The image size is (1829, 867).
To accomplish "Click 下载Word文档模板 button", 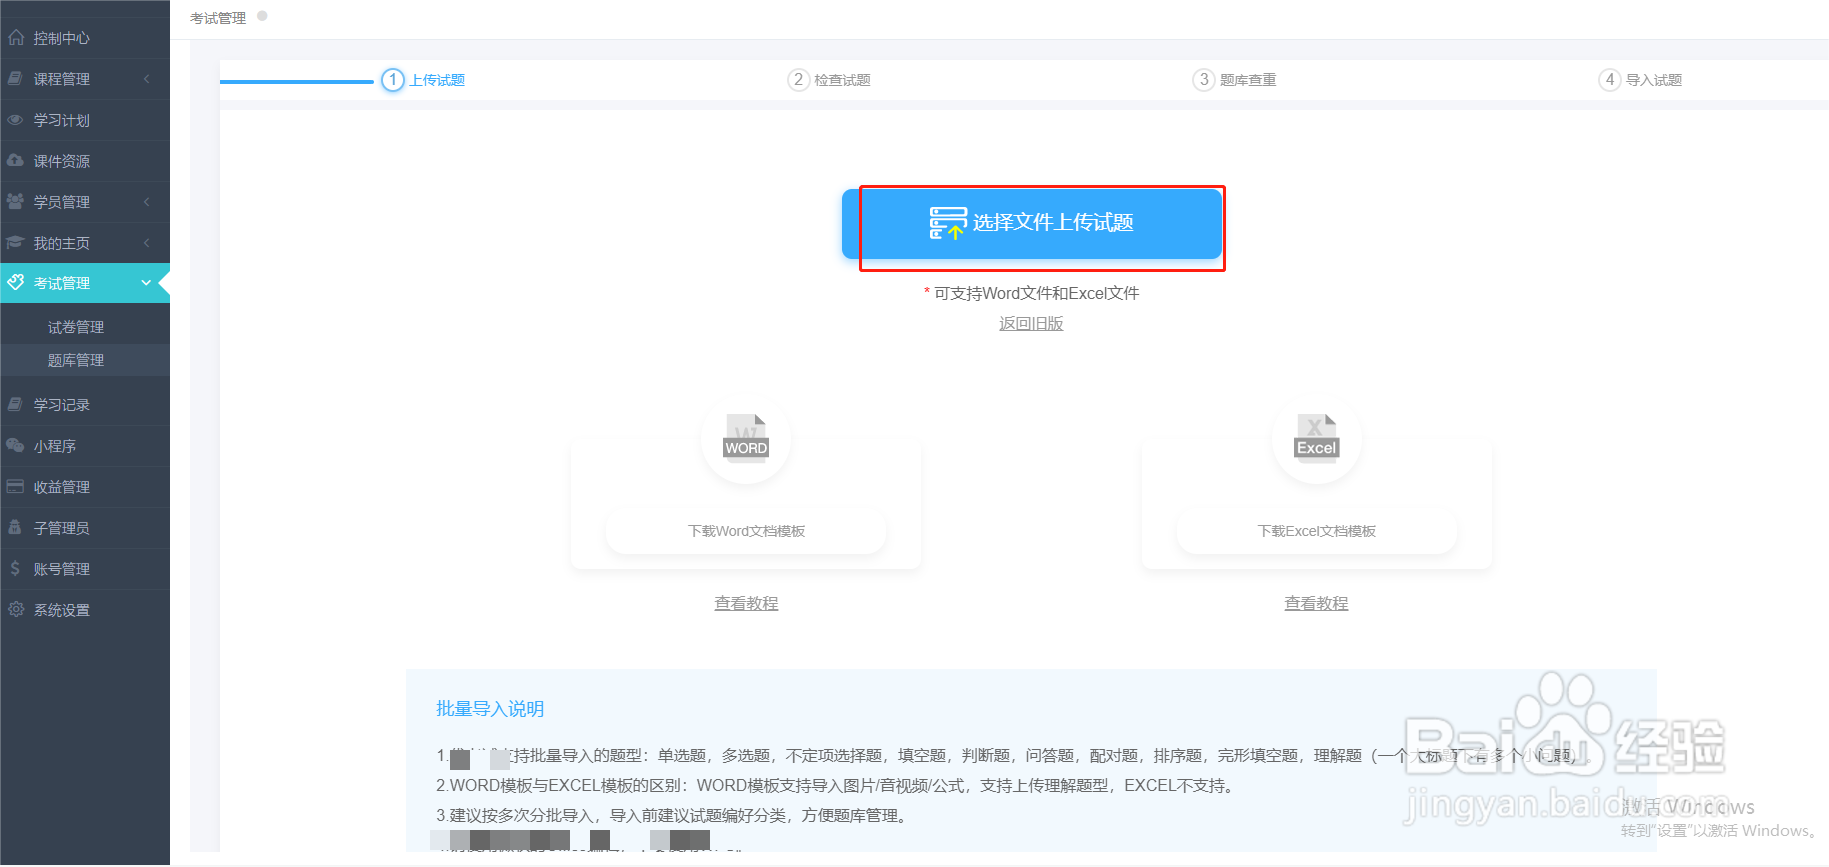I will coord(746,531).
